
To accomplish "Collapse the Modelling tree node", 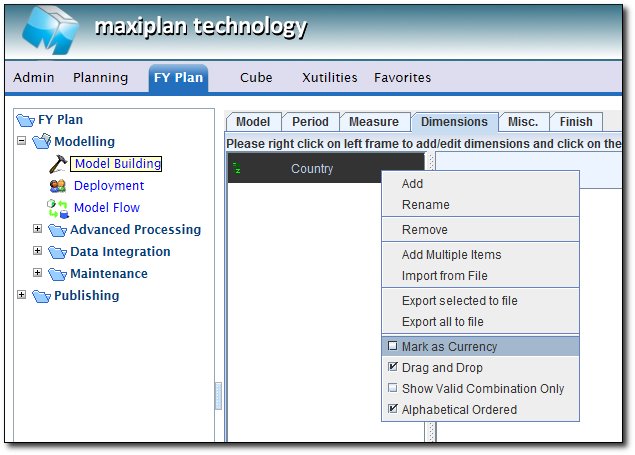I will (x=22, y=142).
